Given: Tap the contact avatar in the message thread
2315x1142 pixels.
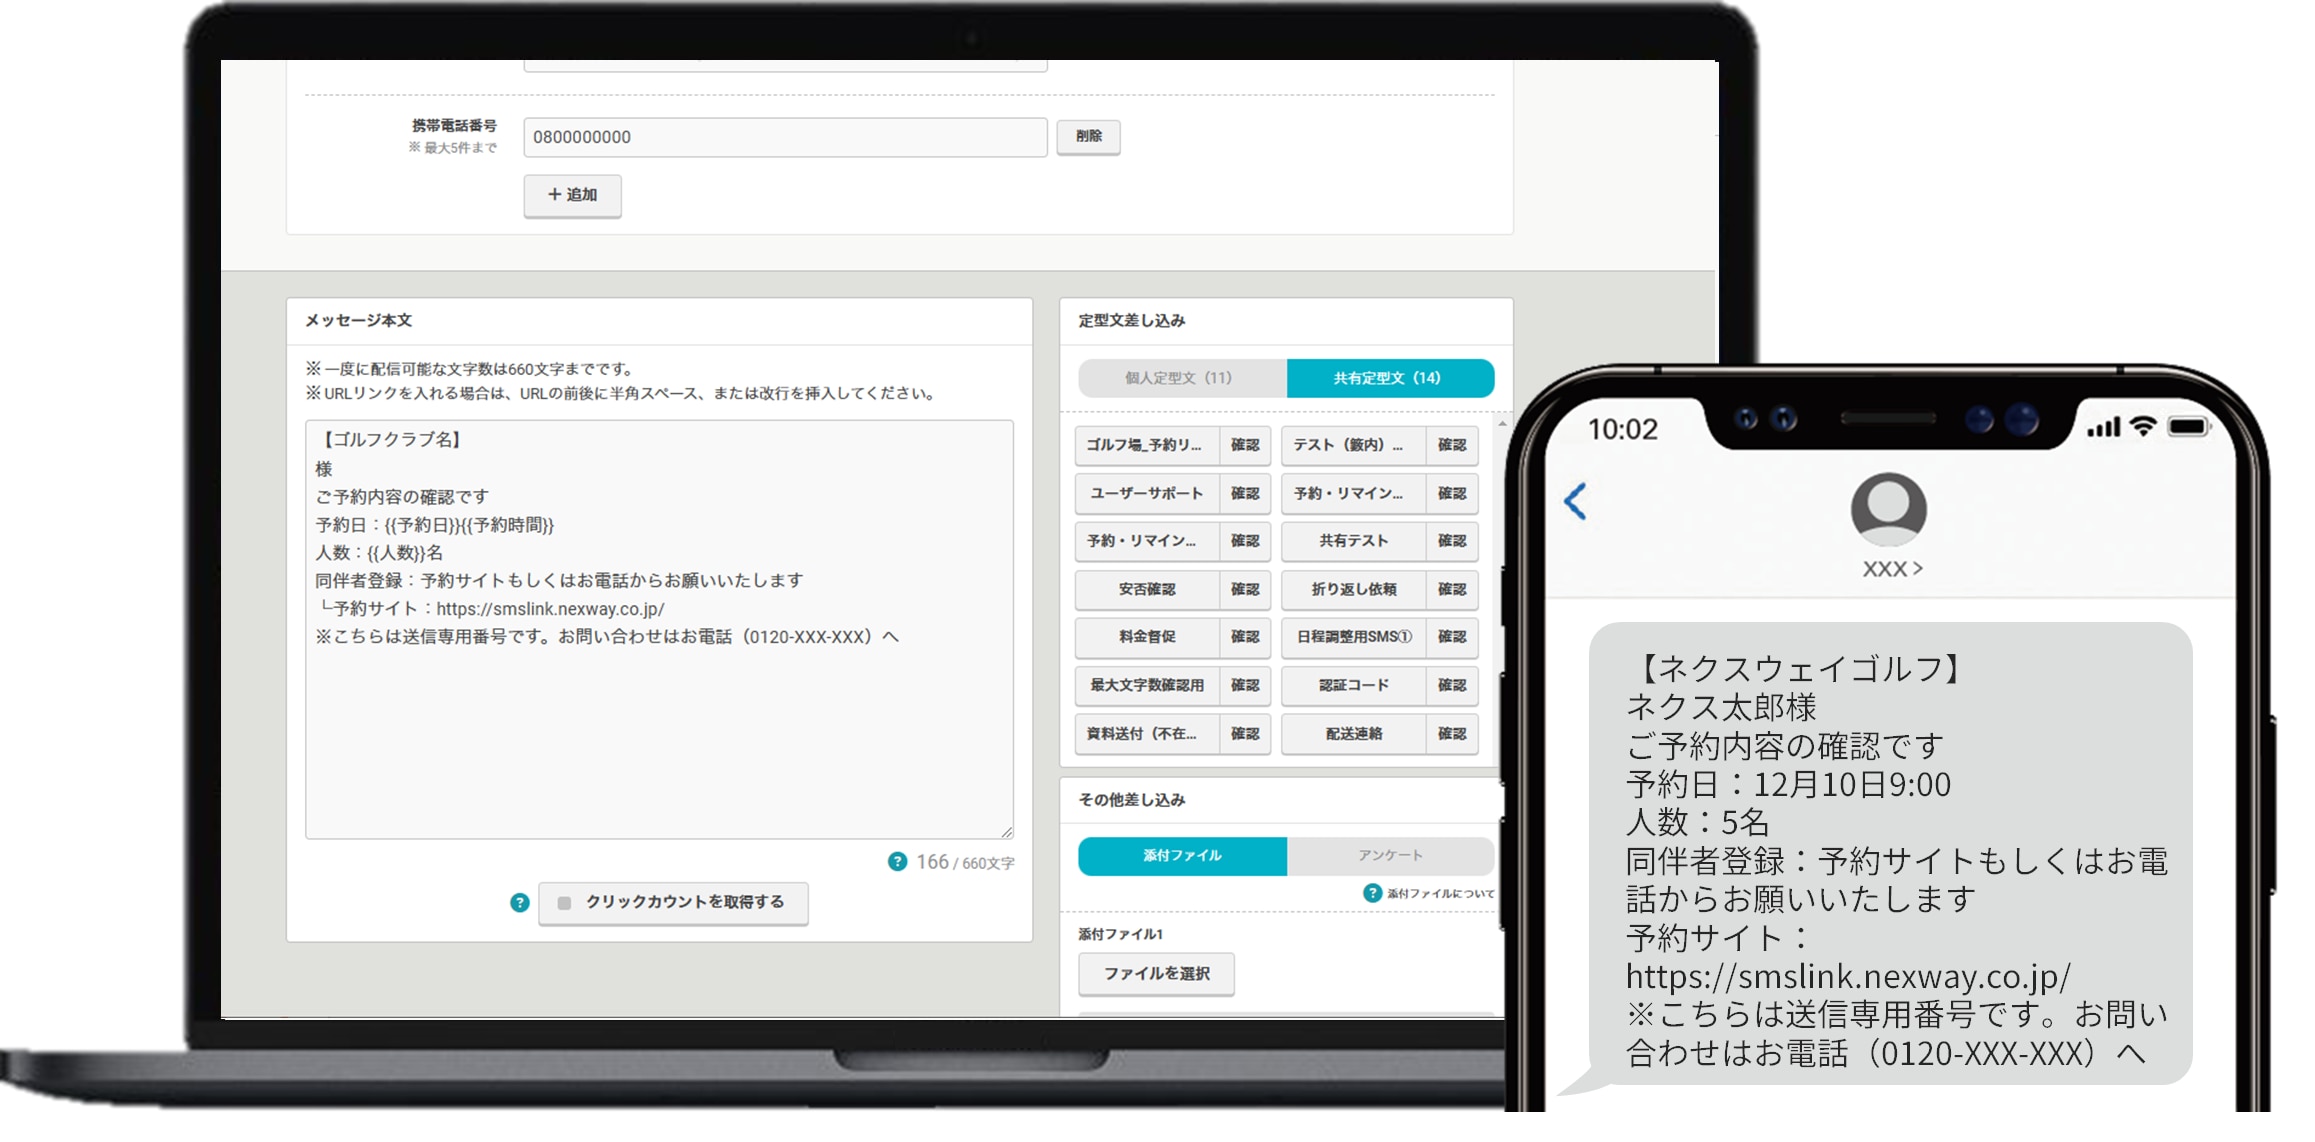Looking at the screenshot, I should (1888, 511).
